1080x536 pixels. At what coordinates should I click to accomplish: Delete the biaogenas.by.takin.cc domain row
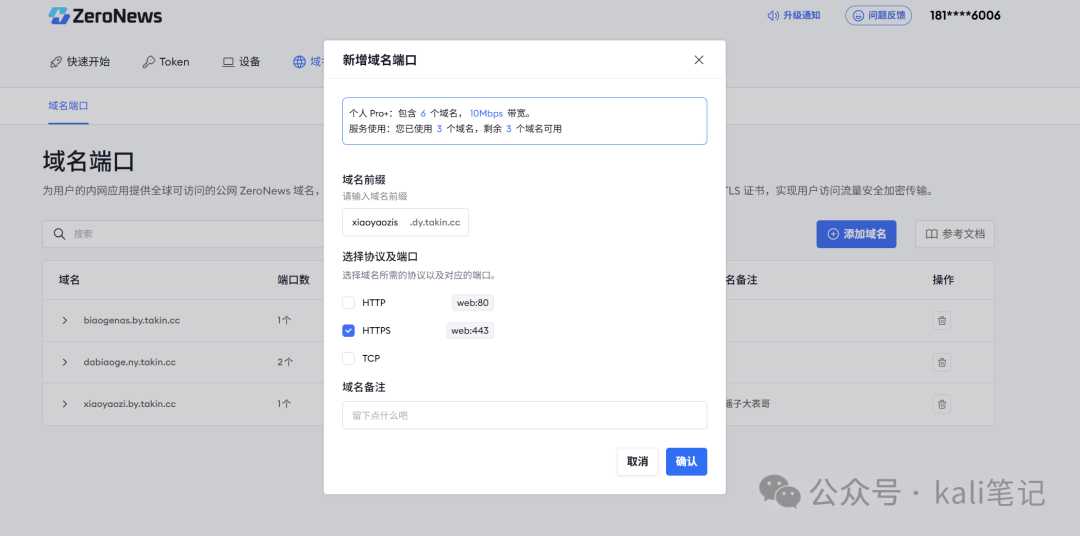(941, 321)
